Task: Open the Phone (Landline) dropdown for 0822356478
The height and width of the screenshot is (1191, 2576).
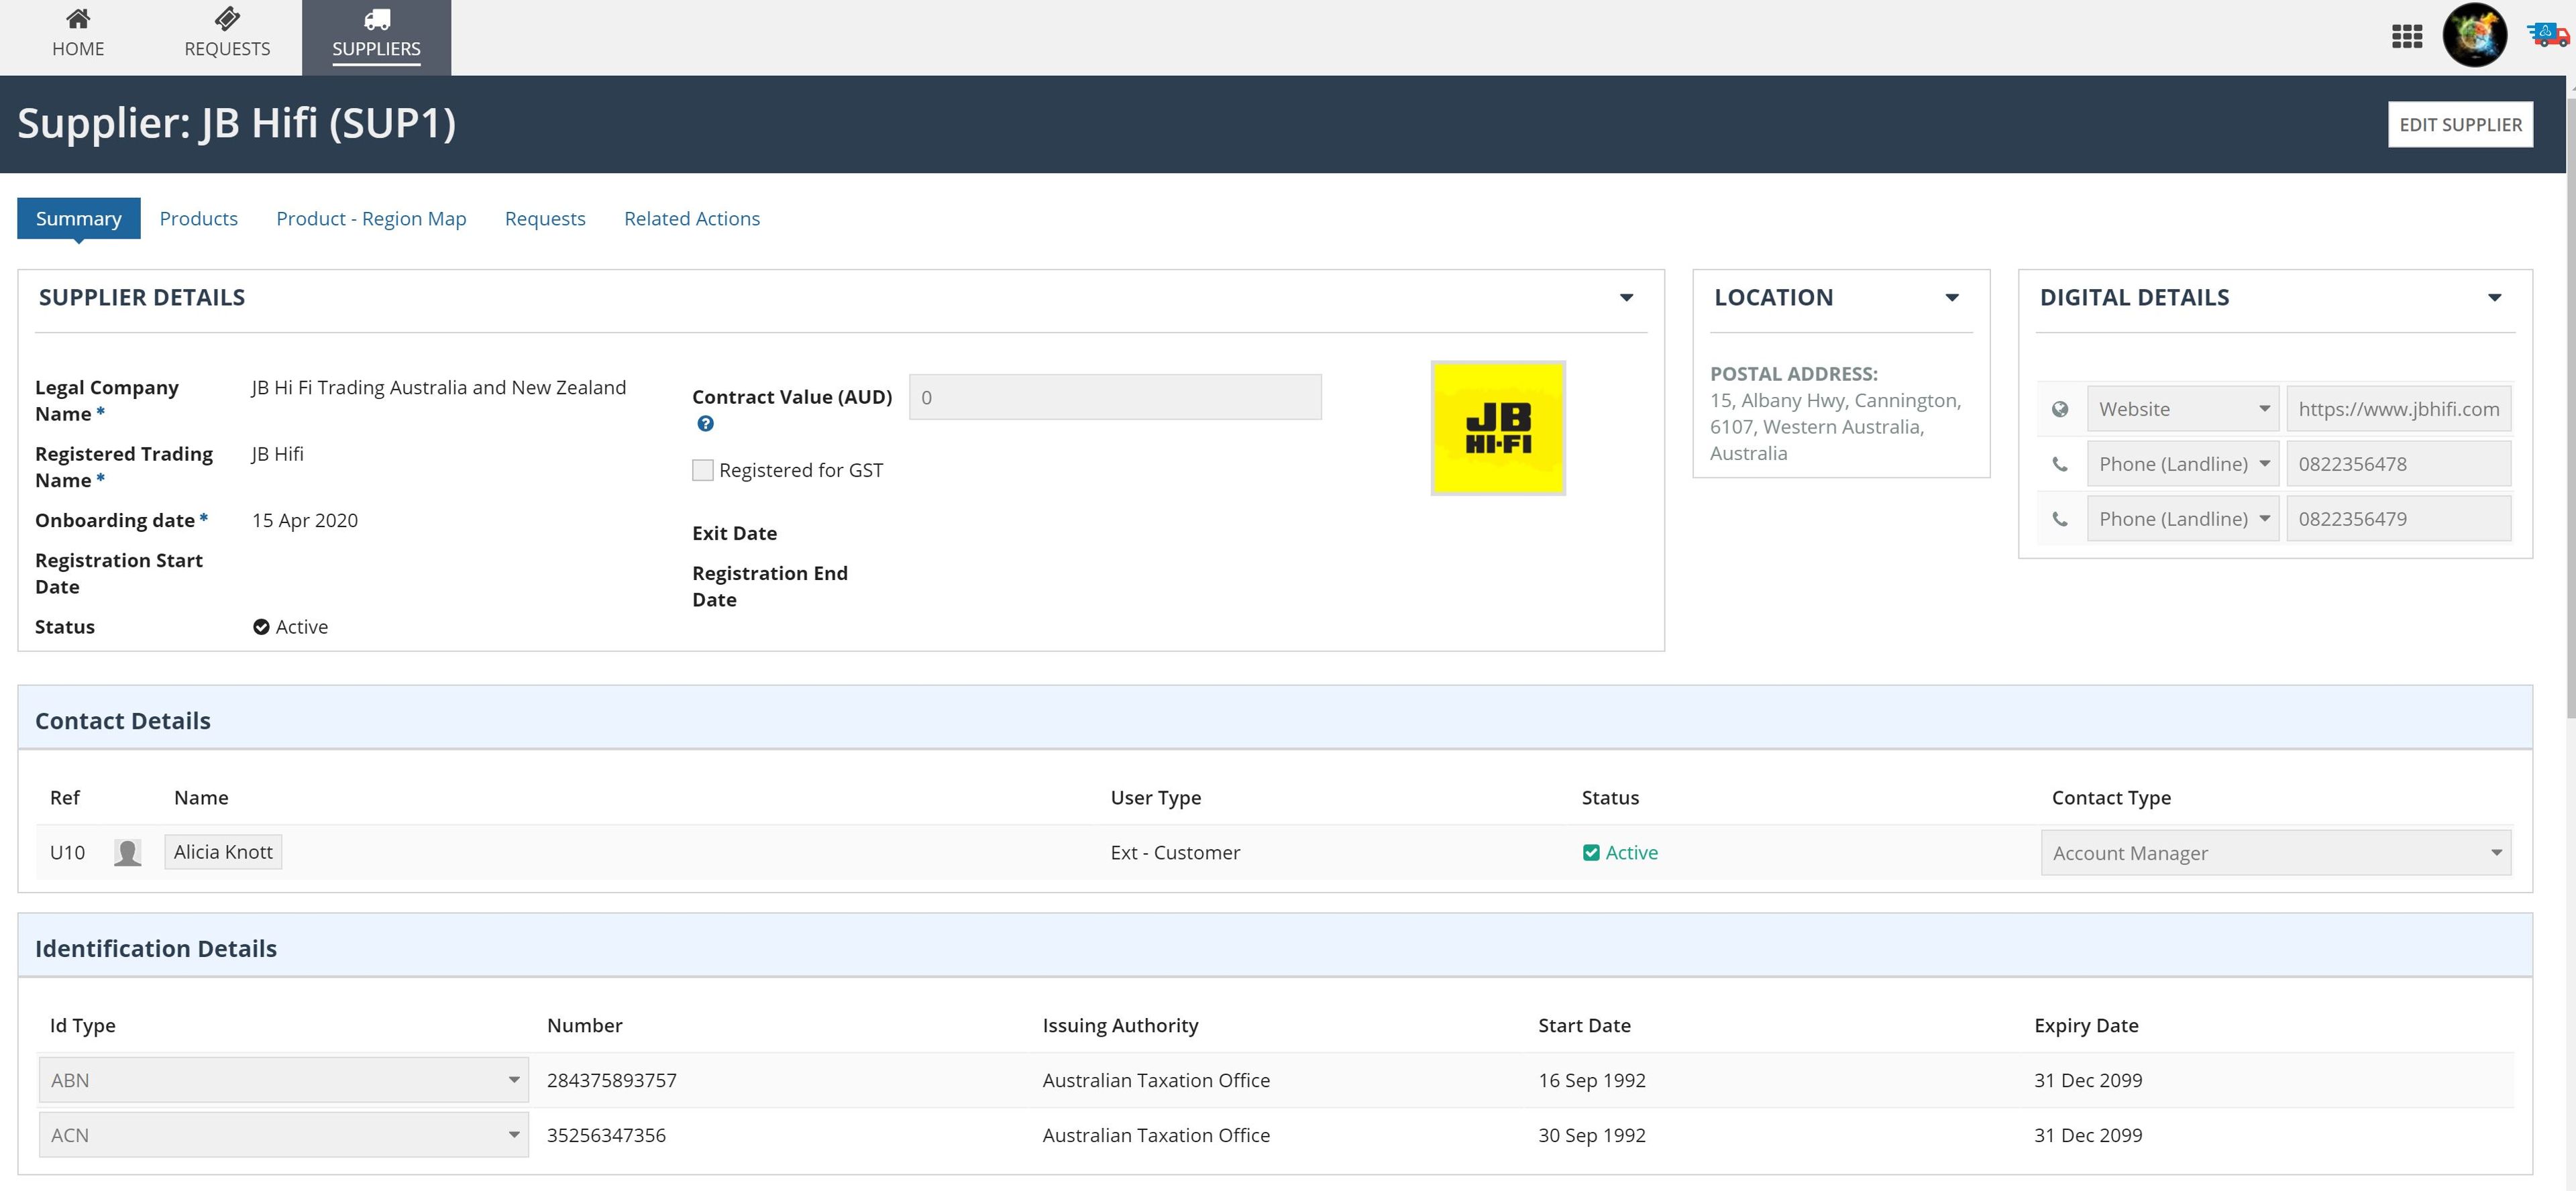Action: [x=2183, y=464]
